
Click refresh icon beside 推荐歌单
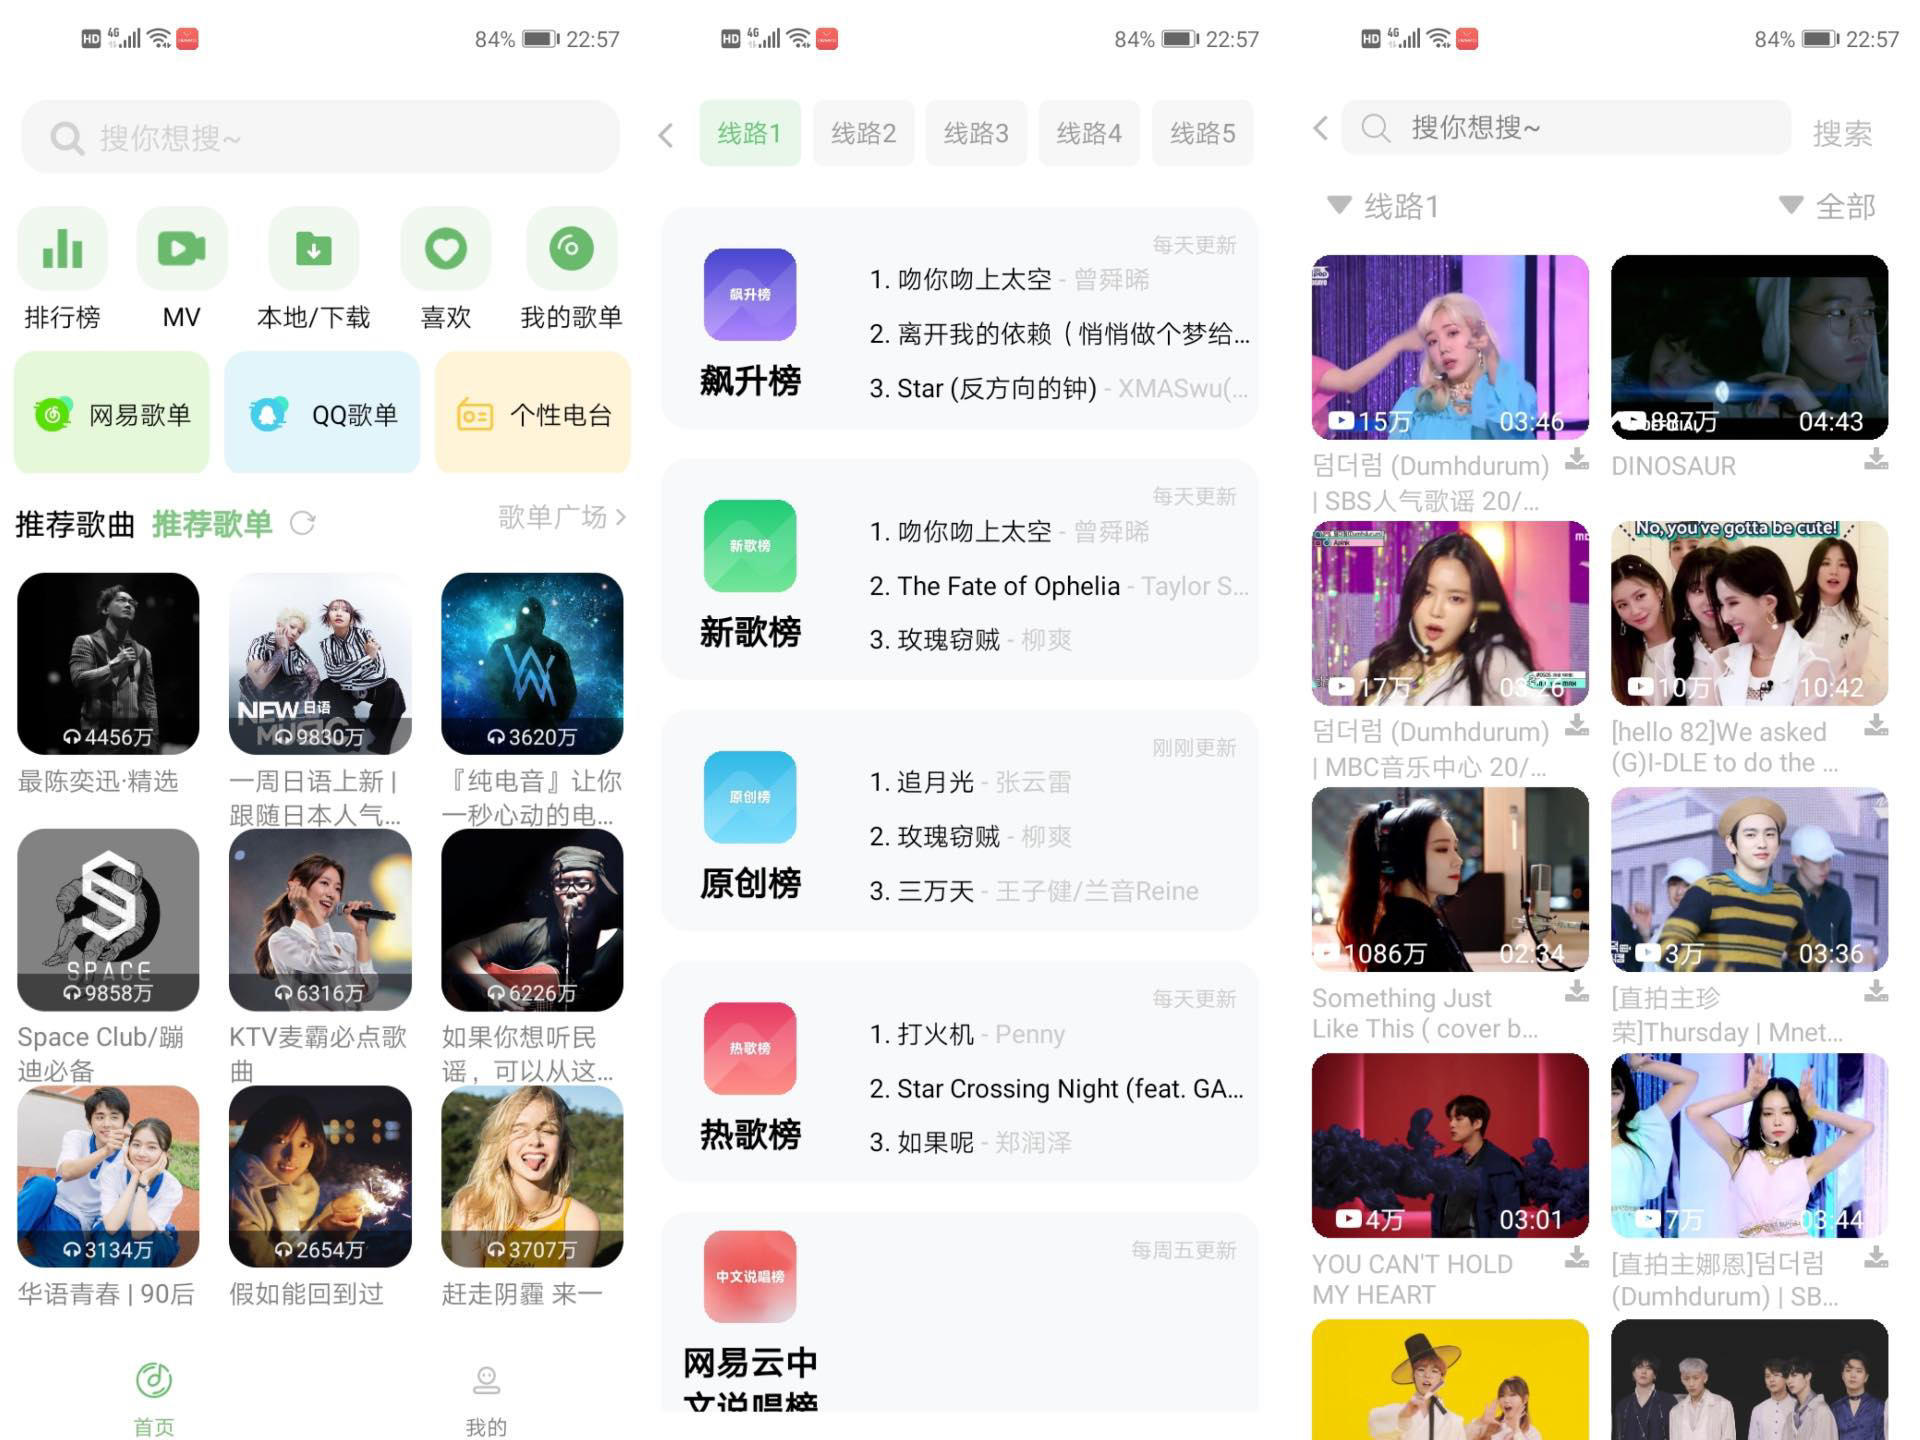(302, 523)
